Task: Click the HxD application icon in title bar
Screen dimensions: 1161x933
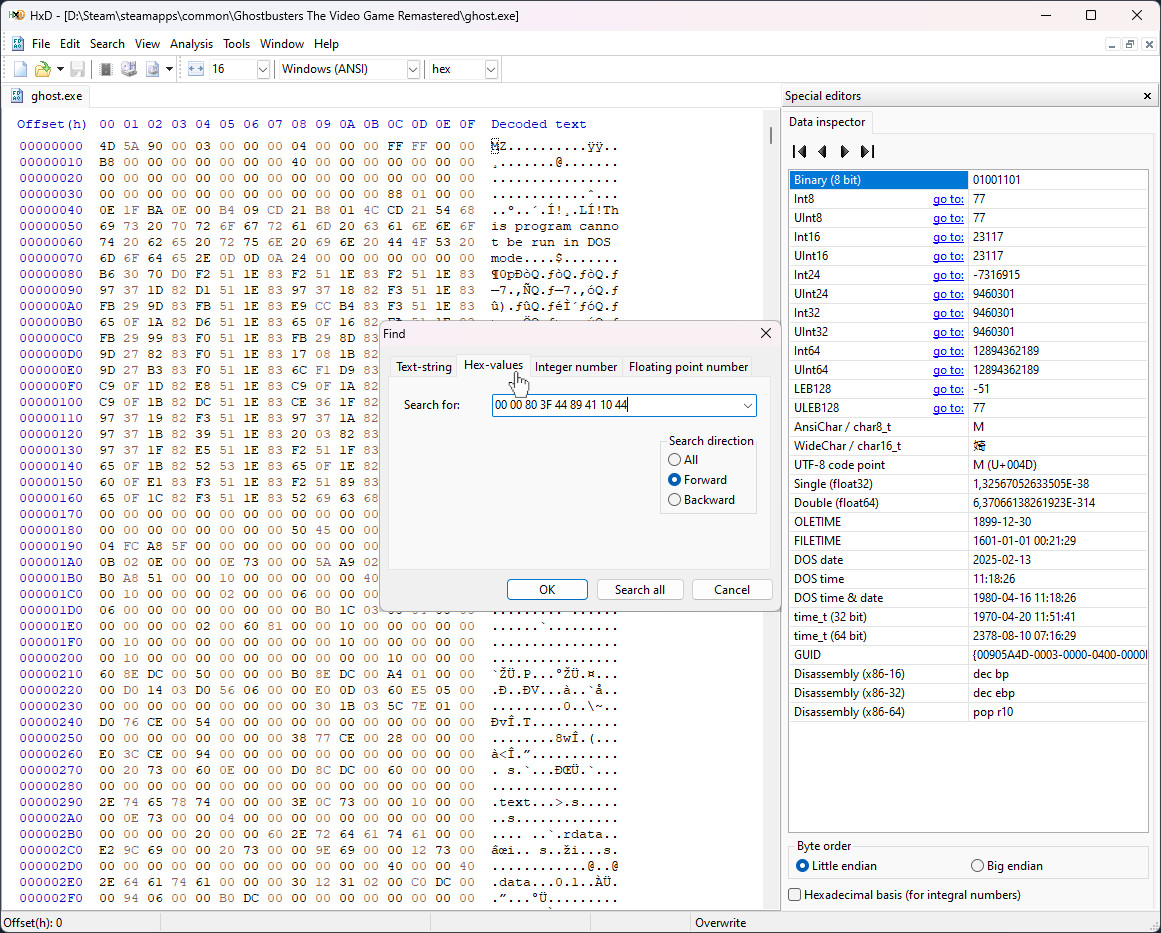Action: point(16,16)
